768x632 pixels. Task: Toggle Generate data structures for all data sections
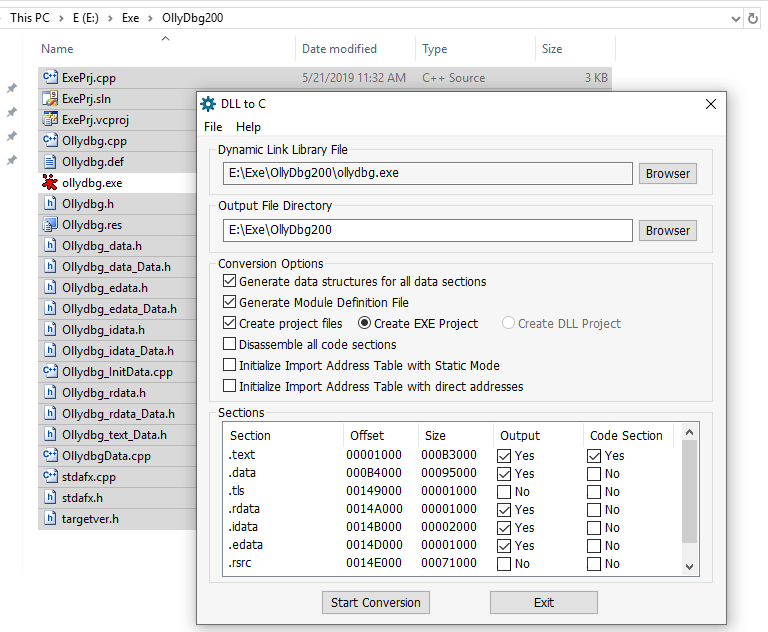tap(229, 281)
